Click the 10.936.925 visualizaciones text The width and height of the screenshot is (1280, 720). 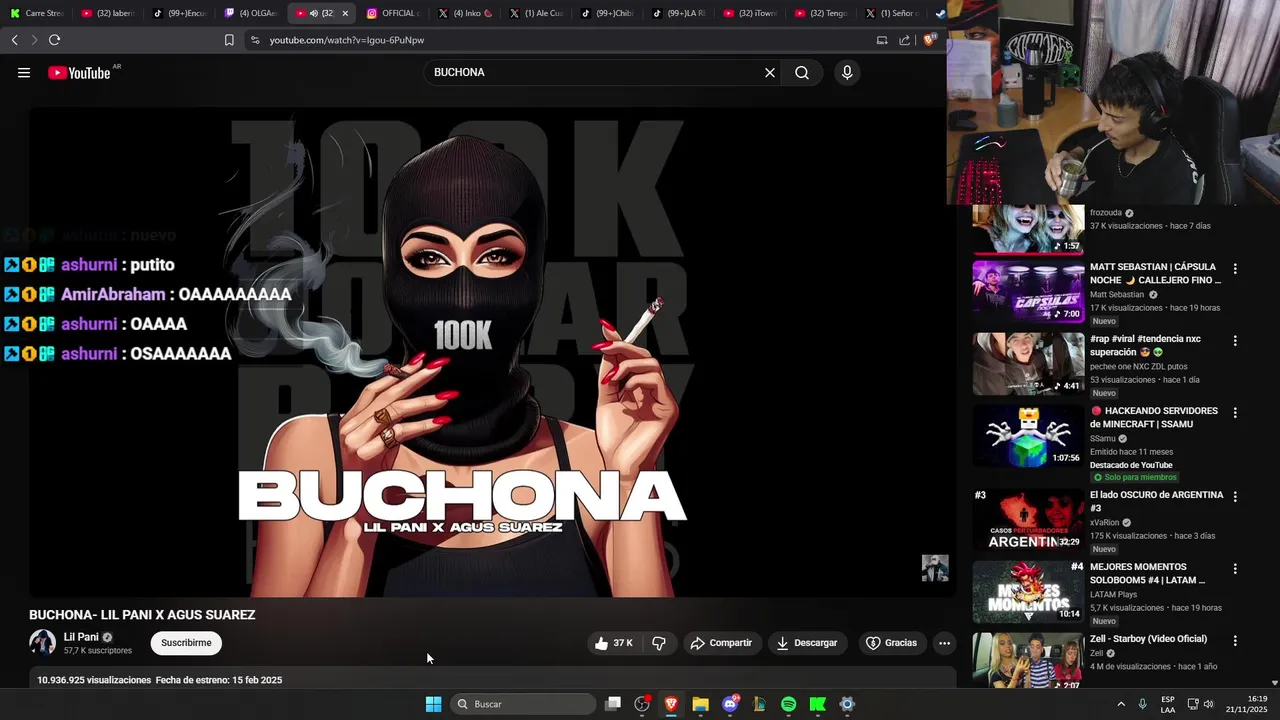[x=94, y=680]
